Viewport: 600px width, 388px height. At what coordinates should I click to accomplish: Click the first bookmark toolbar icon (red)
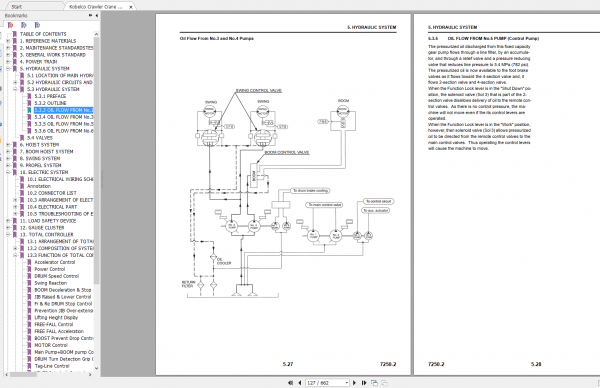(x=10, y=25)
